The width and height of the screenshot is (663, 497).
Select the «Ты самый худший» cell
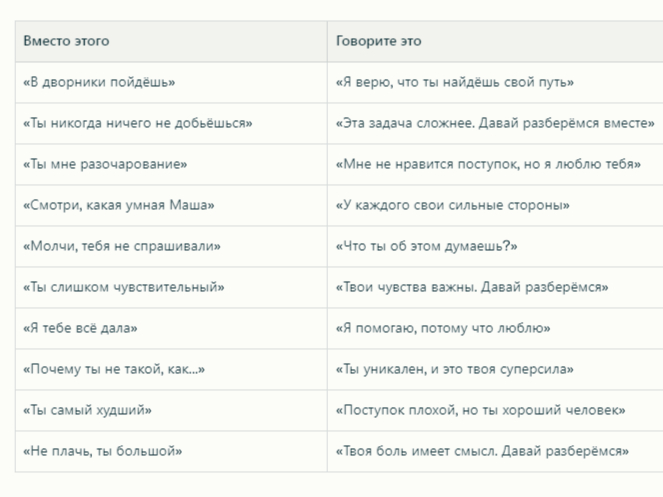coord(88,410)
